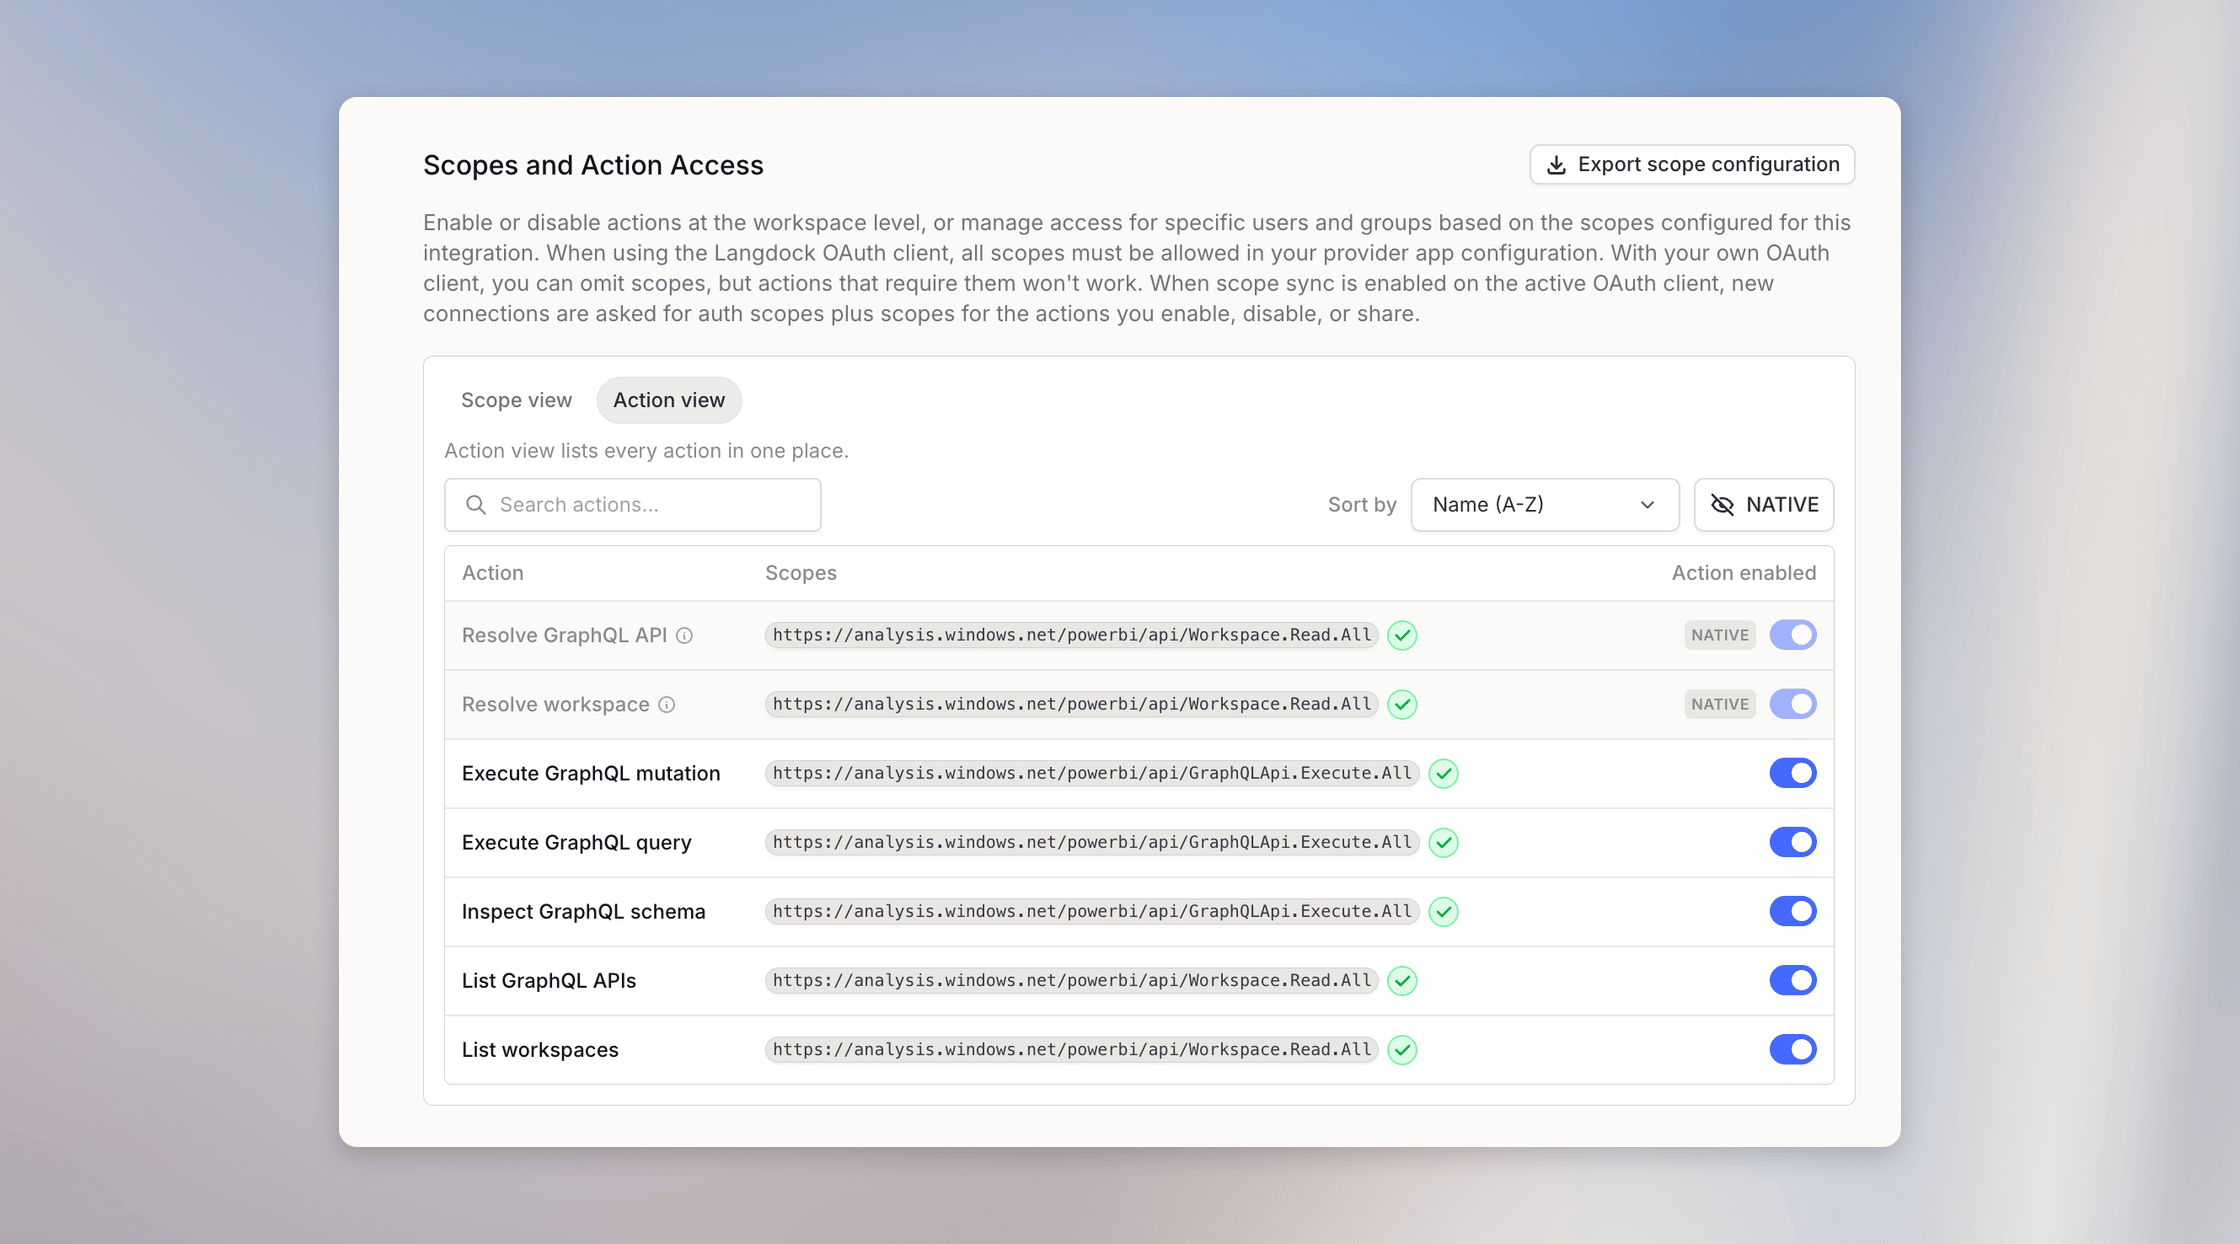
Task: Disable the Execute GraphQL query action
Action: (1792, 842)
